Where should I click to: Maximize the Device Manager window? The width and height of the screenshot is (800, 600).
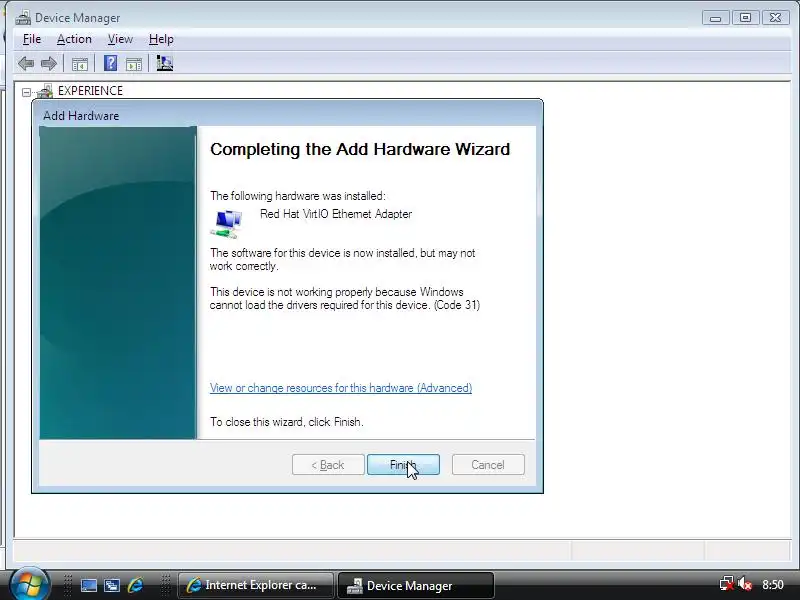pyautogui.click(x=745, y=18)
